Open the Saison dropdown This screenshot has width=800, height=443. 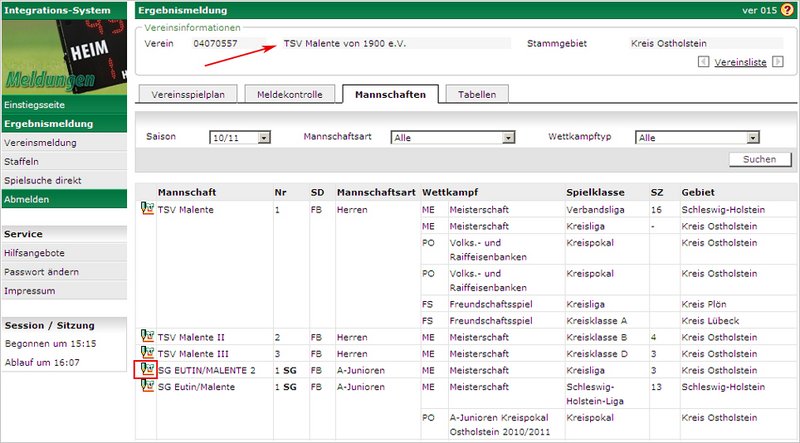click(265, 138)
